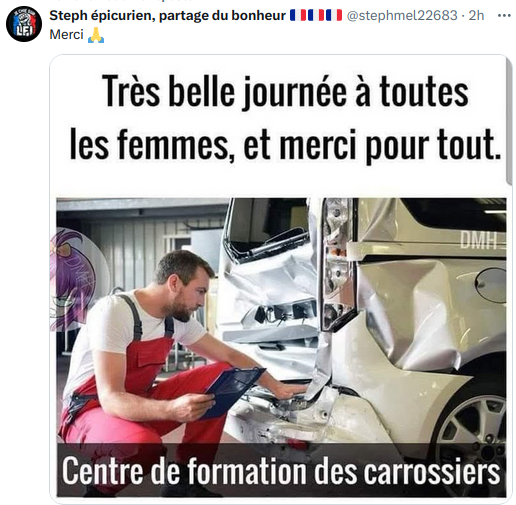Click the vertical scrollbar beside the image
Image resolution: width=516 pixels, height=505 pixels.
click(509, 120)
